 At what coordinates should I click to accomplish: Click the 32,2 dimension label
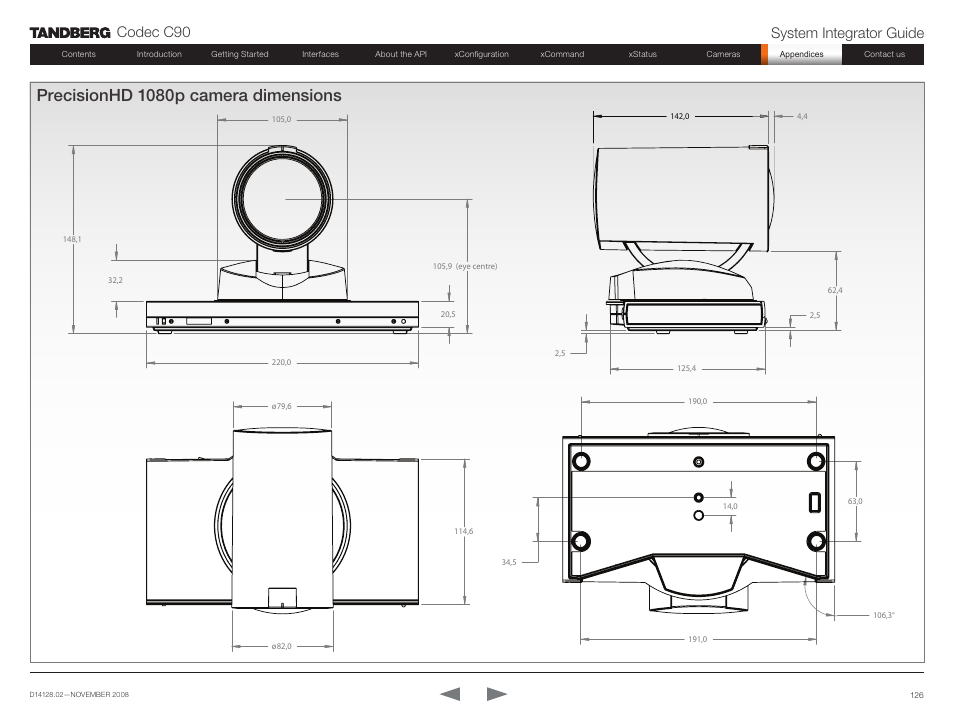coord(115,280)
